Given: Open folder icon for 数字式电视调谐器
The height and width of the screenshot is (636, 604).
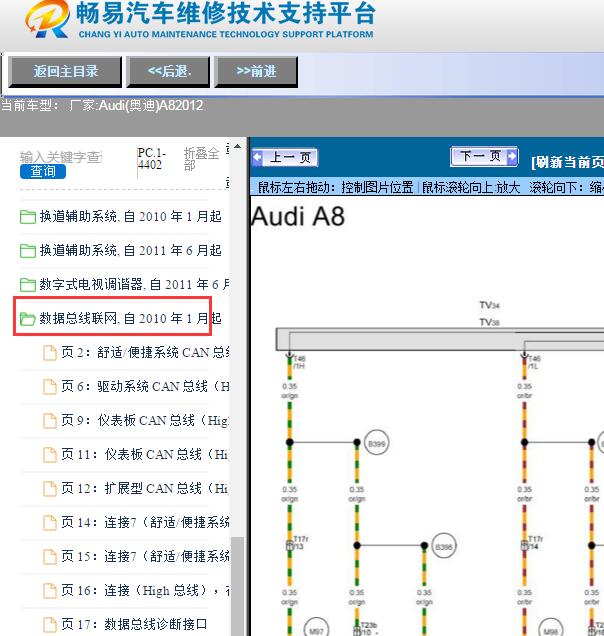Looking at the screenshot, I should click(28, 284).
